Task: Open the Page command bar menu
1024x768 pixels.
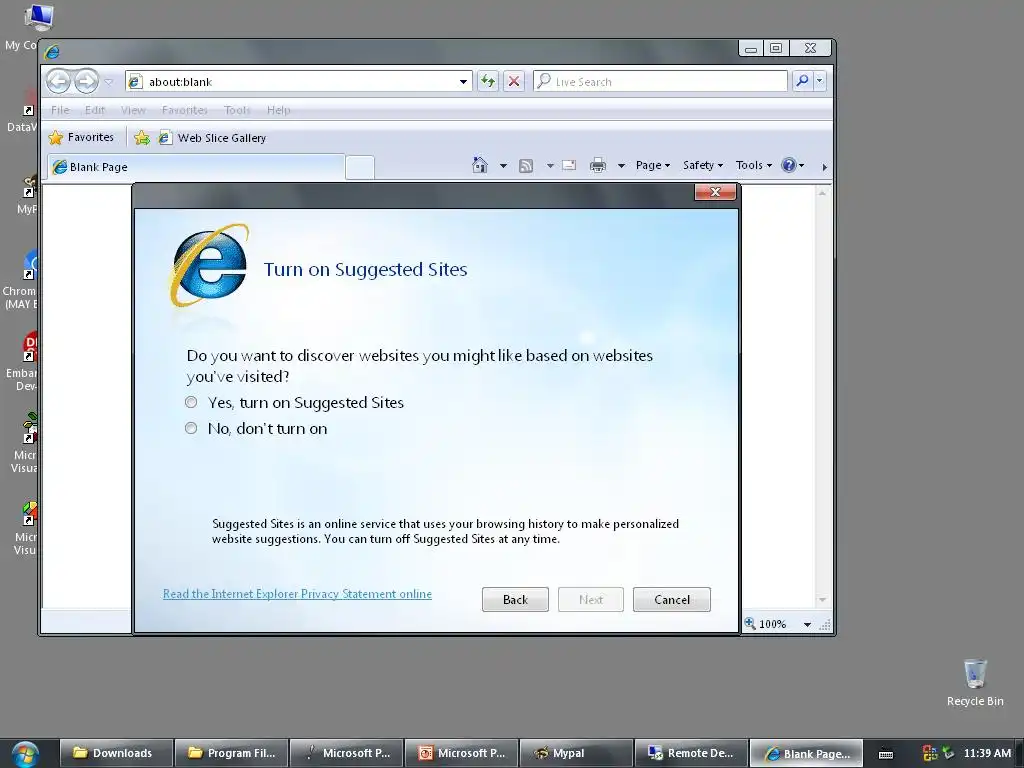Action: point(653,165)
